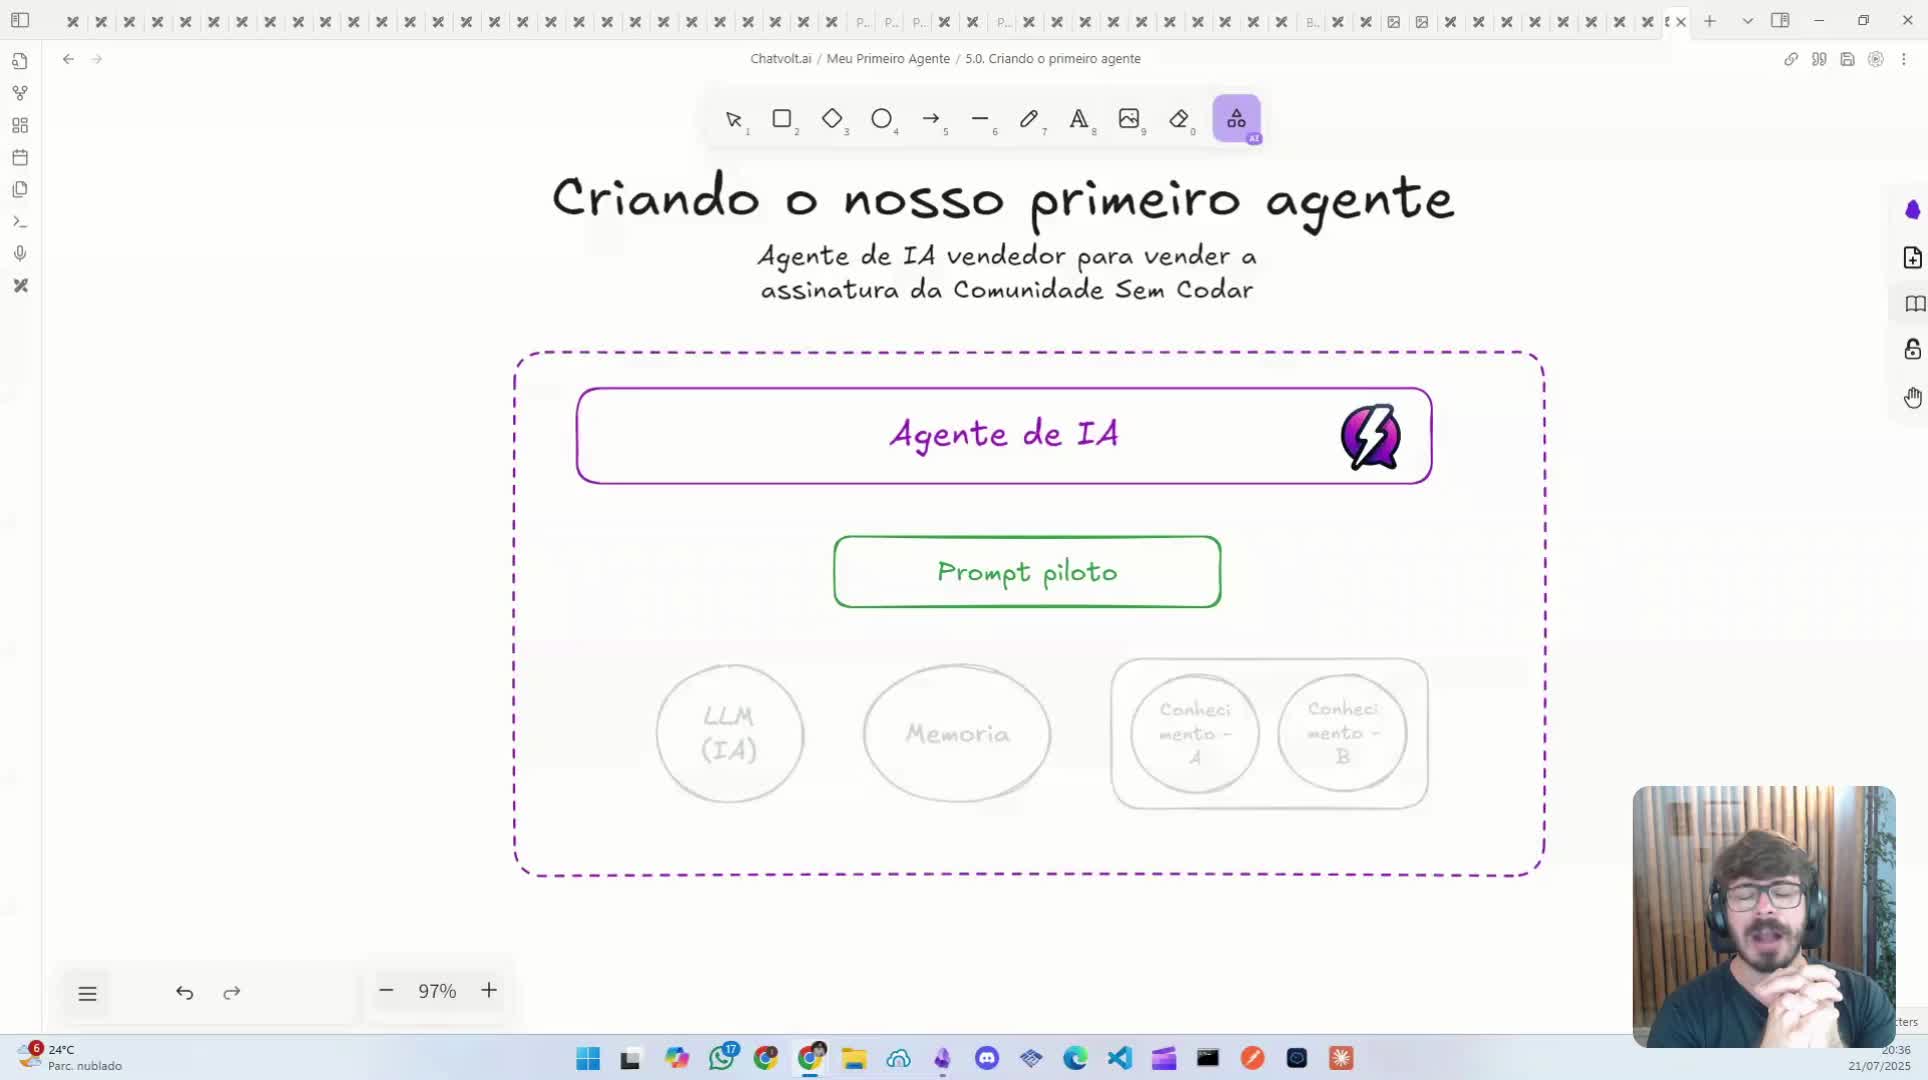Open the microphone tool in left sidebar

(20, 253)
